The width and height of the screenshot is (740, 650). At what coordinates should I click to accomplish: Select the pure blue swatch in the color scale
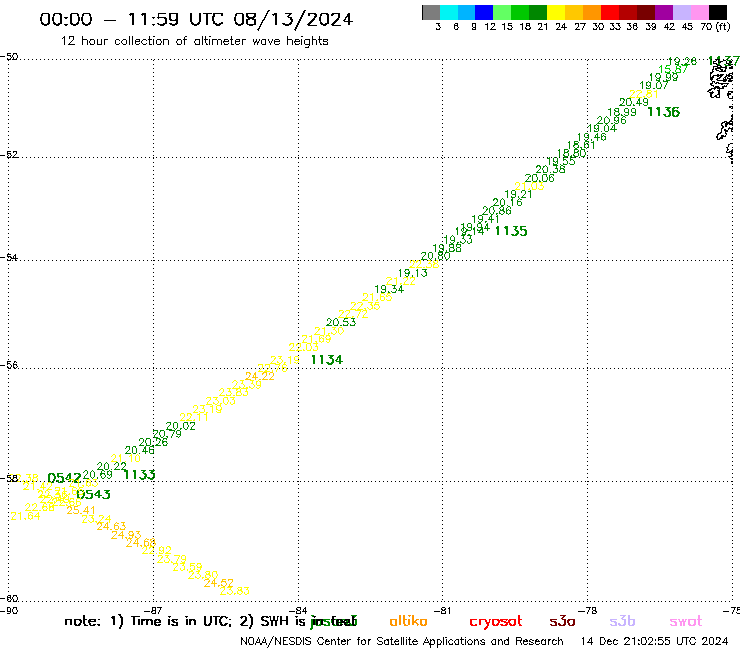484,12
